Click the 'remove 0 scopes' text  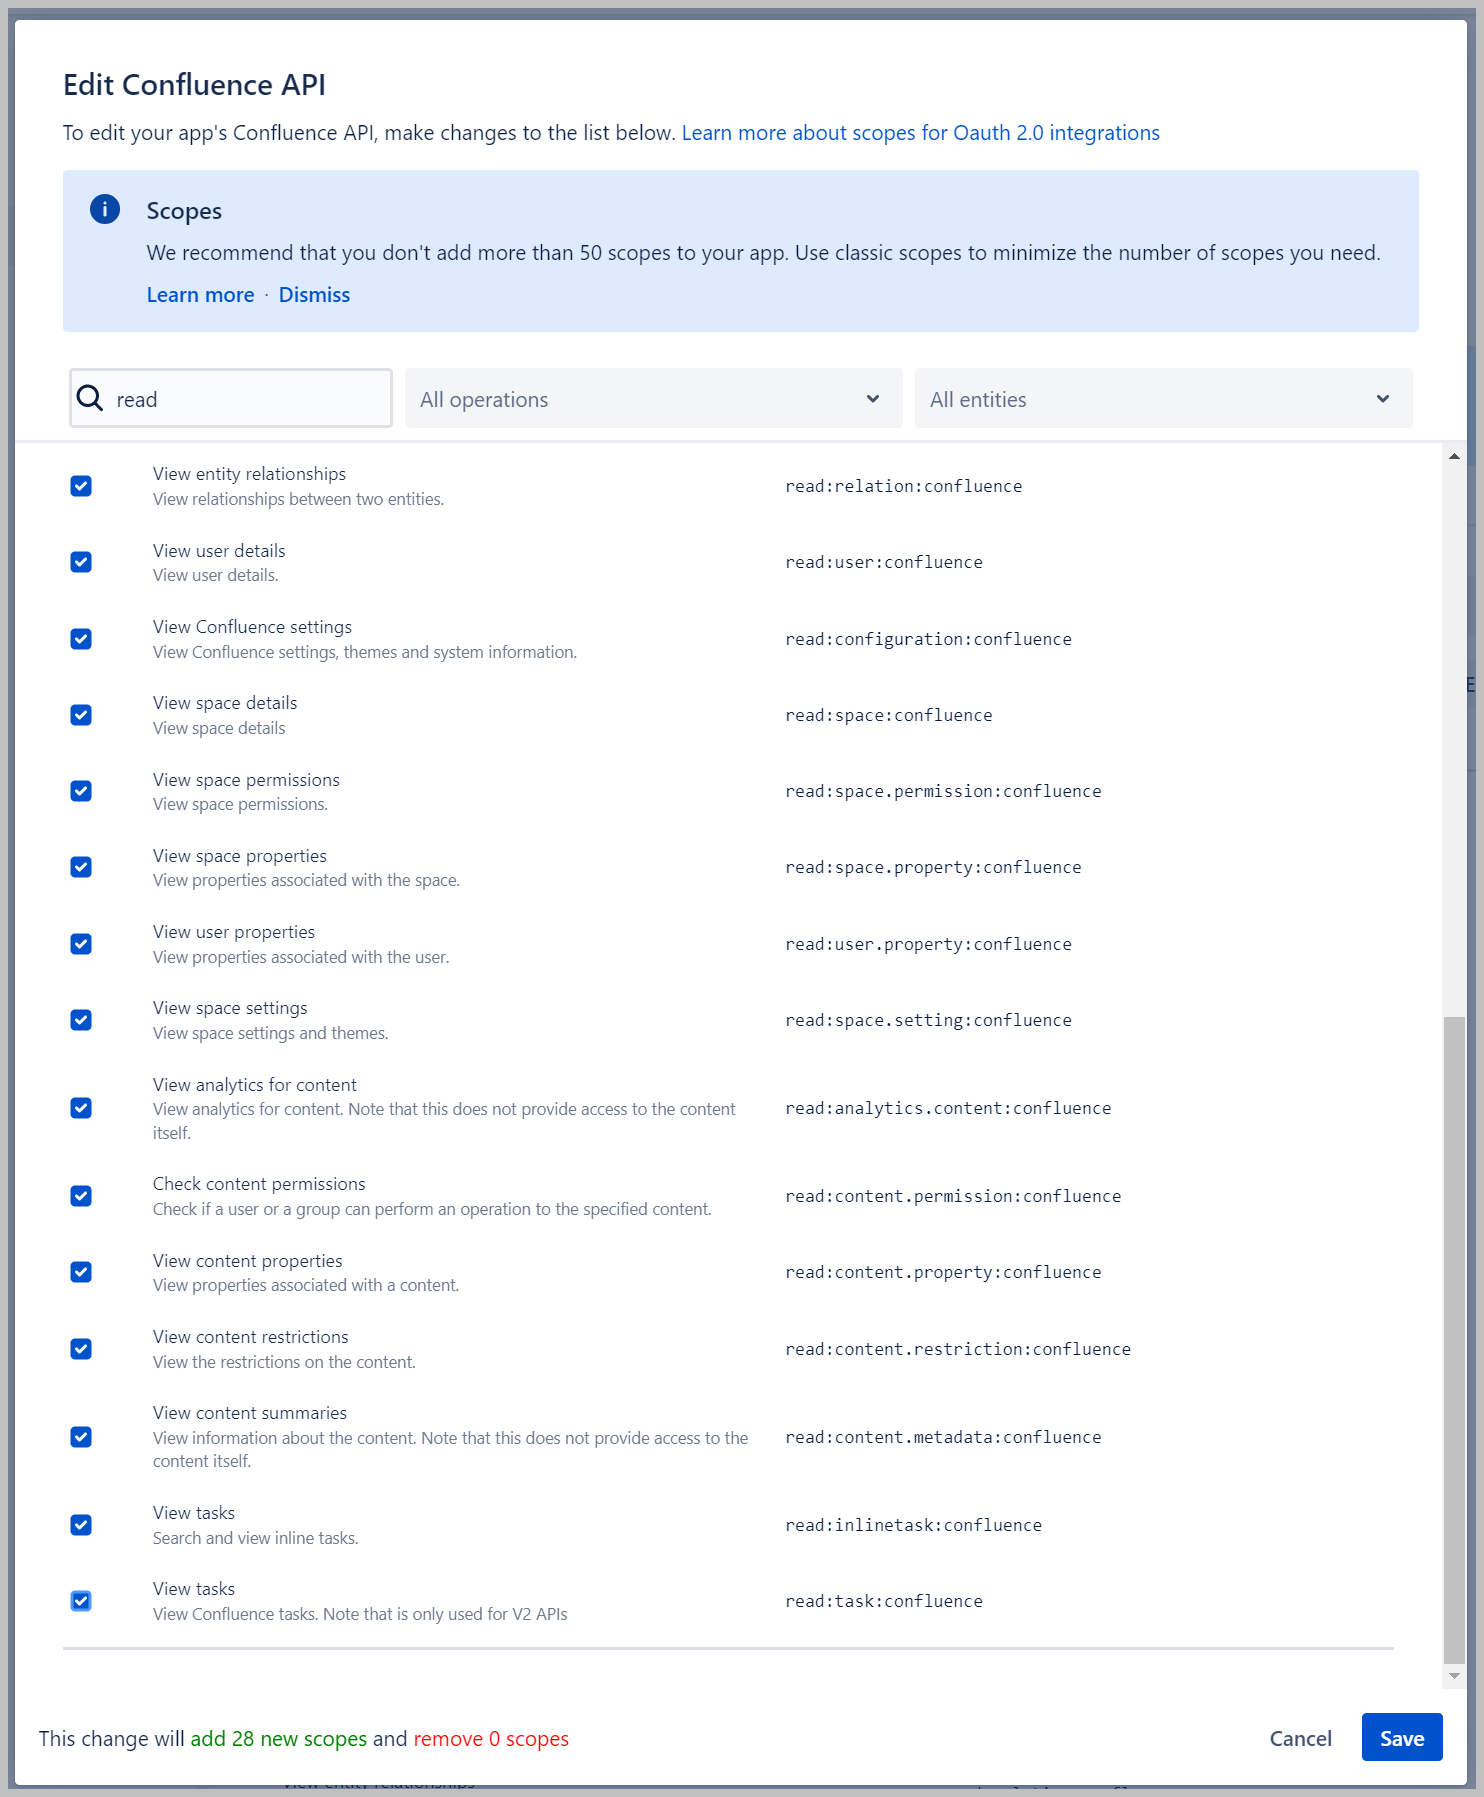click(491, 1739)
